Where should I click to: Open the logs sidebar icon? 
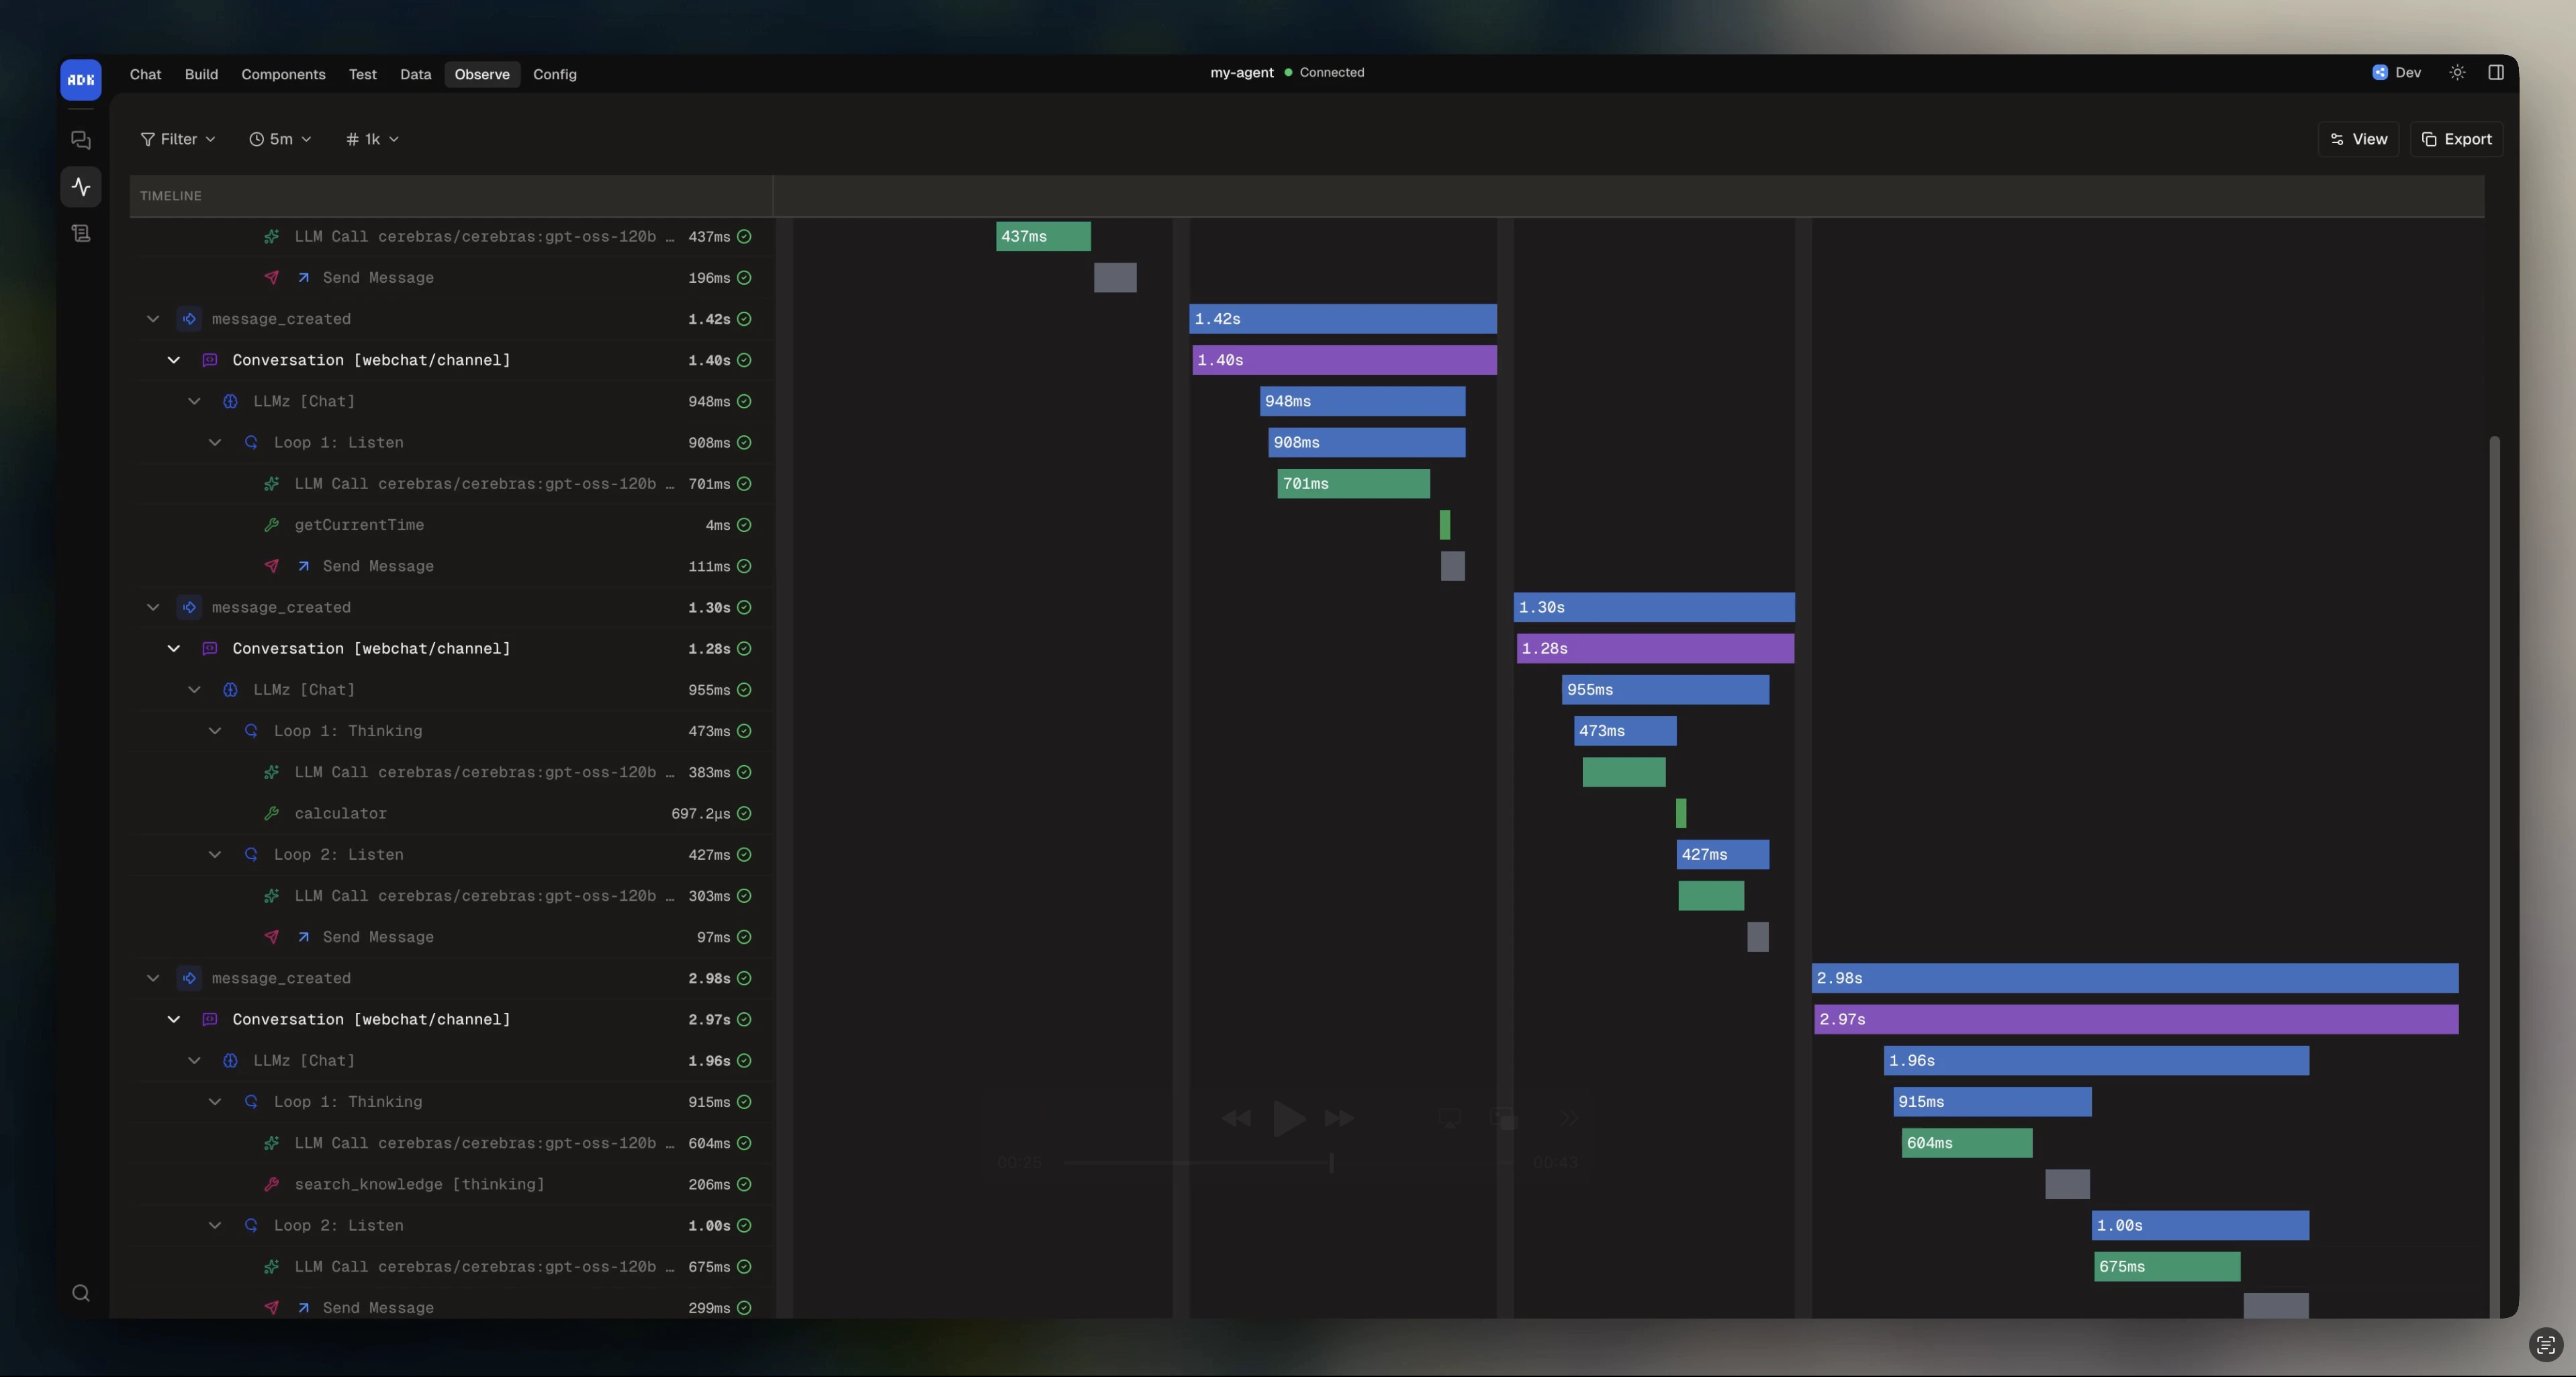coord(81,233)
